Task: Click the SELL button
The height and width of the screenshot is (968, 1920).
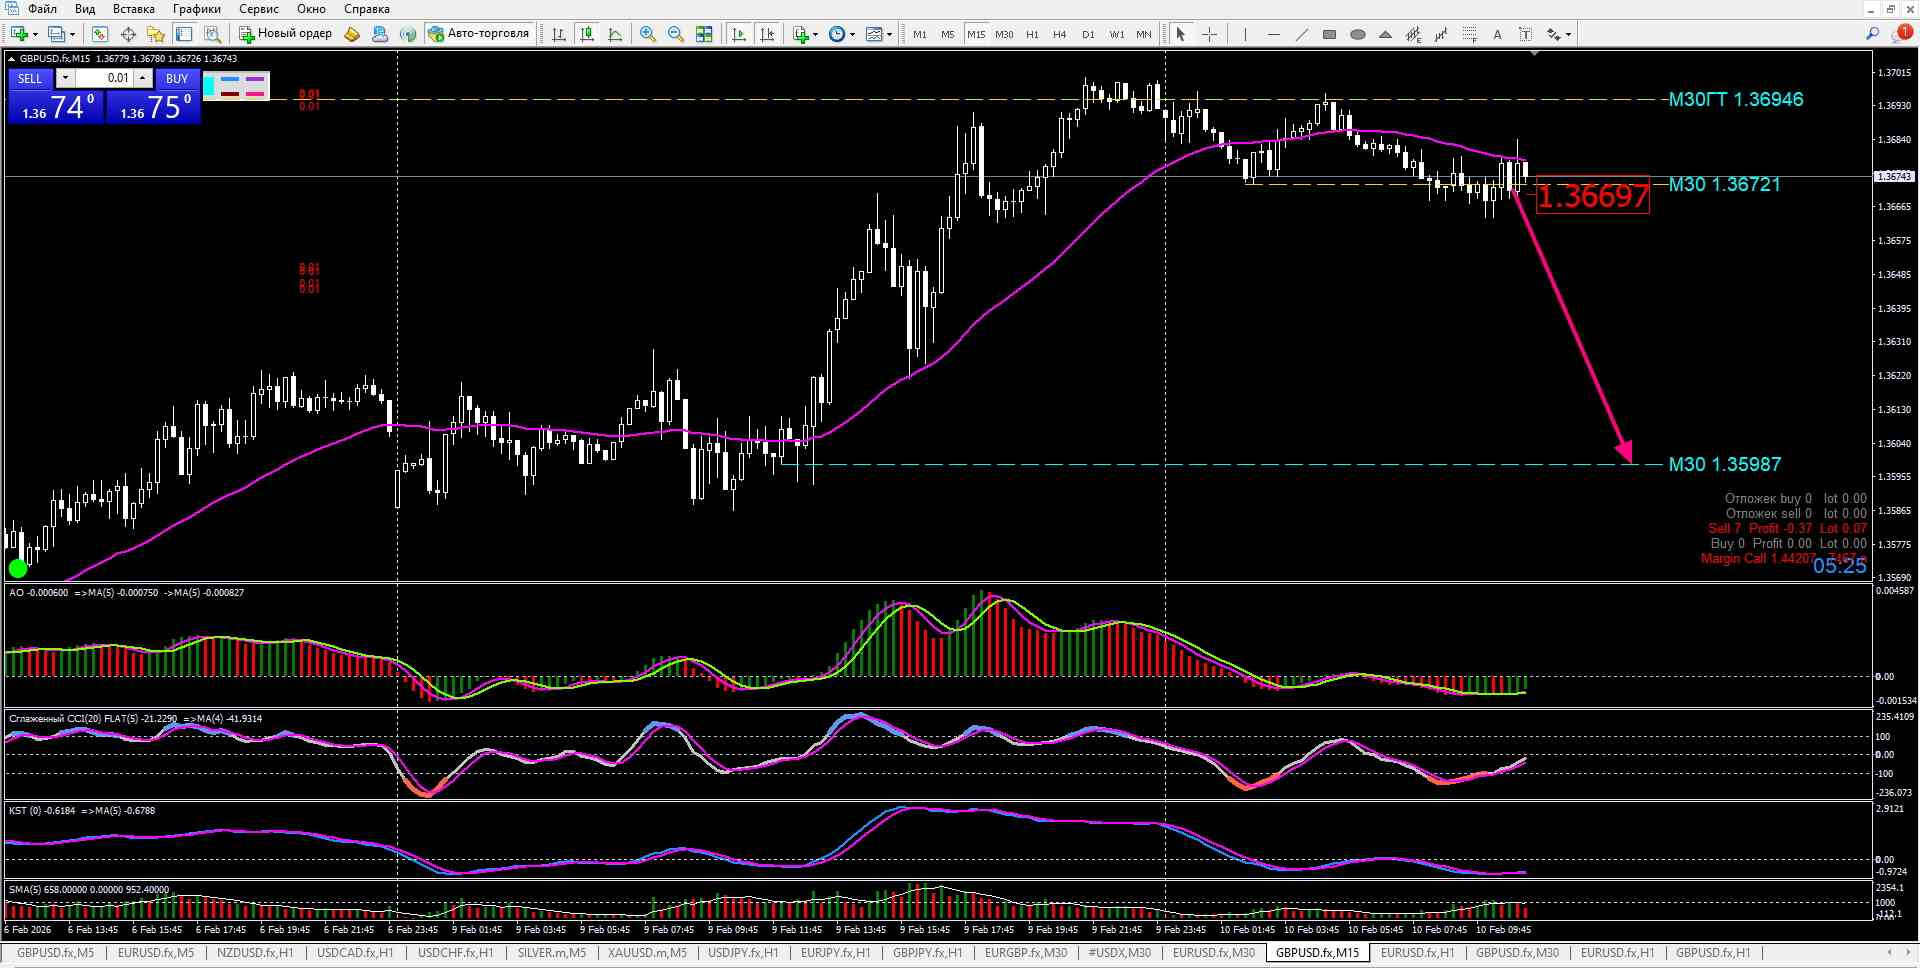Action: coord(30,78)
